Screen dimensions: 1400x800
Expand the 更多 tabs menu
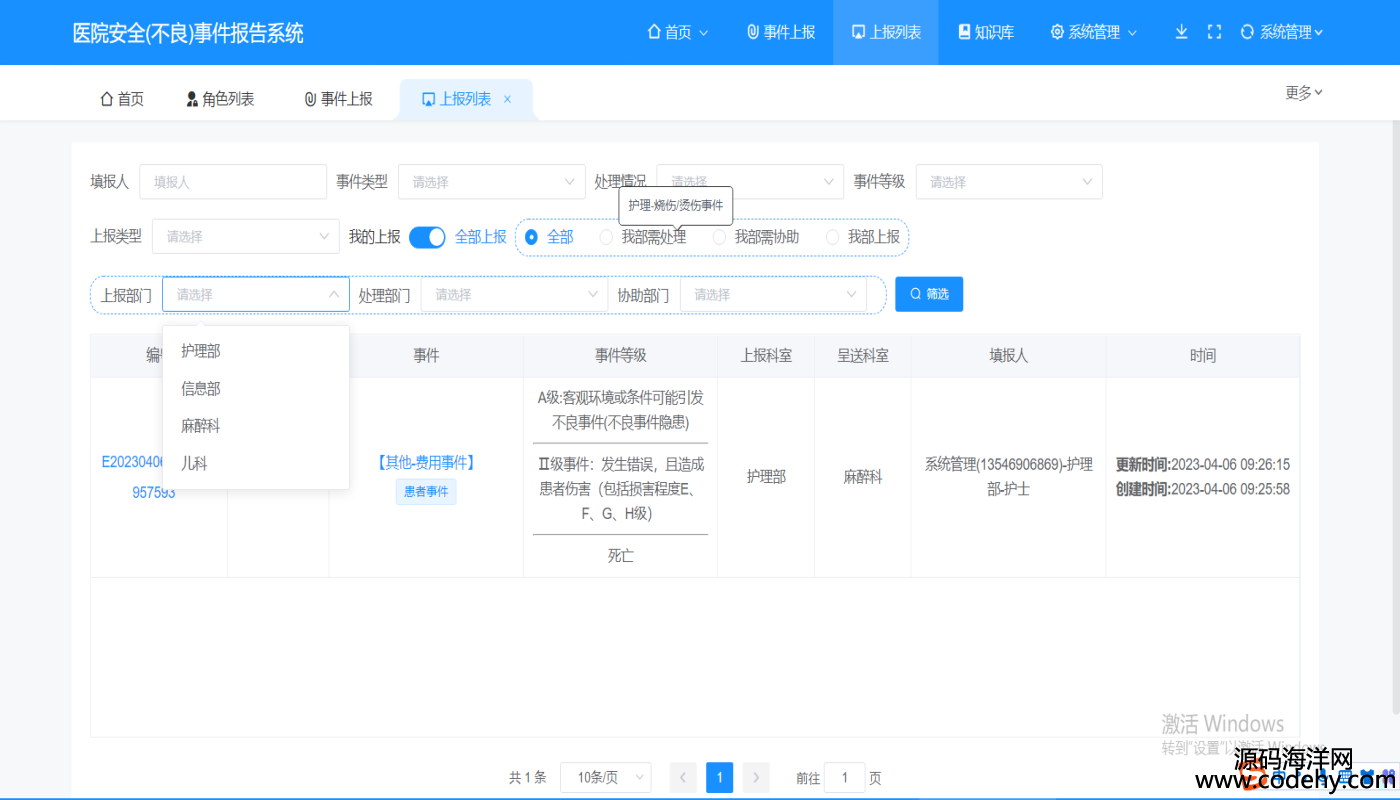tap(1303, 93)
